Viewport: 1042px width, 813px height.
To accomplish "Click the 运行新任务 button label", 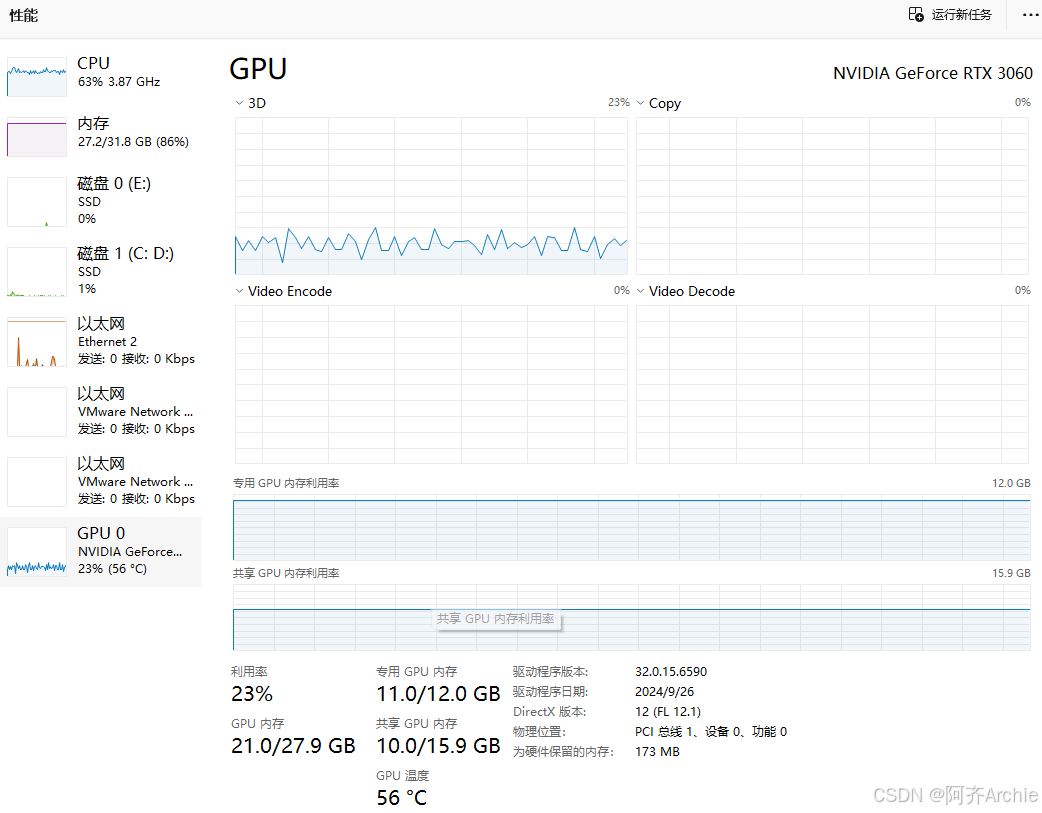I will [x=961, y=15].
